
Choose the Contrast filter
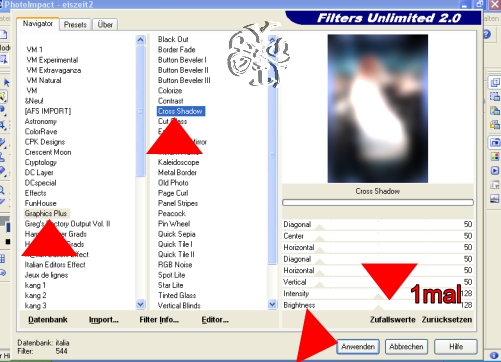click(x=170, y=101)
